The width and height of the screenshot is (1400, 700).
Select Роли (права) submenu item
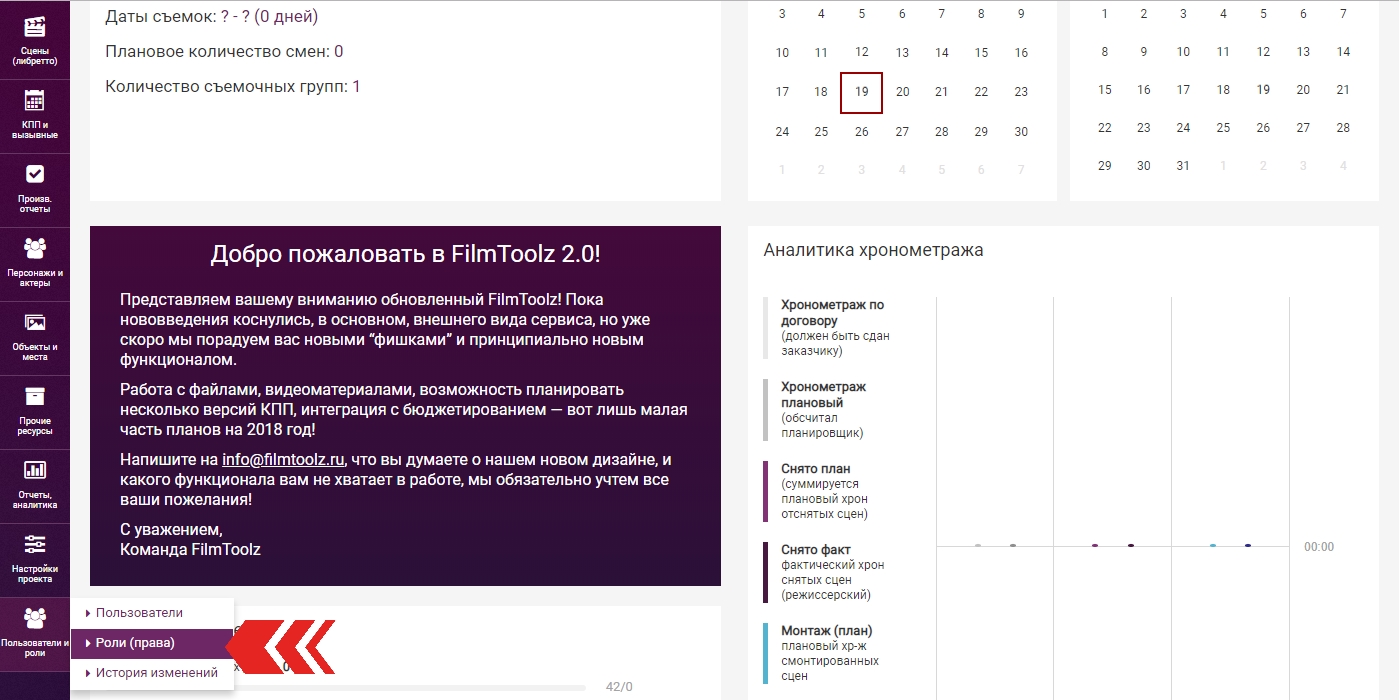coord(152,643)
